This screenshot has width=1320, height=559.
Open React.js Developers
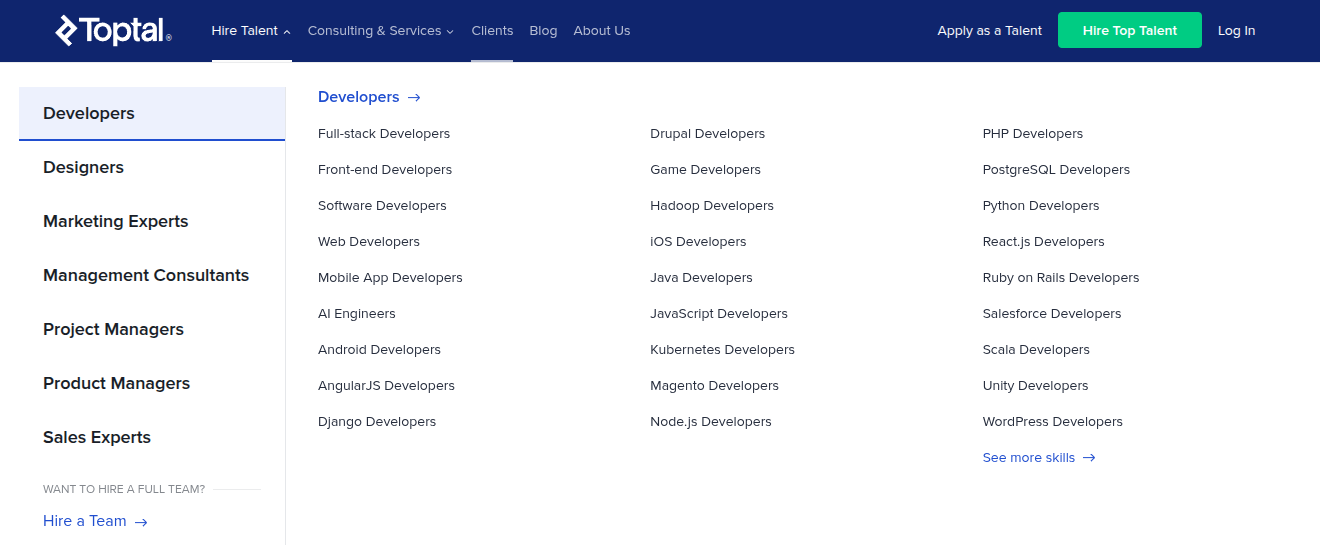[1044, 242]
